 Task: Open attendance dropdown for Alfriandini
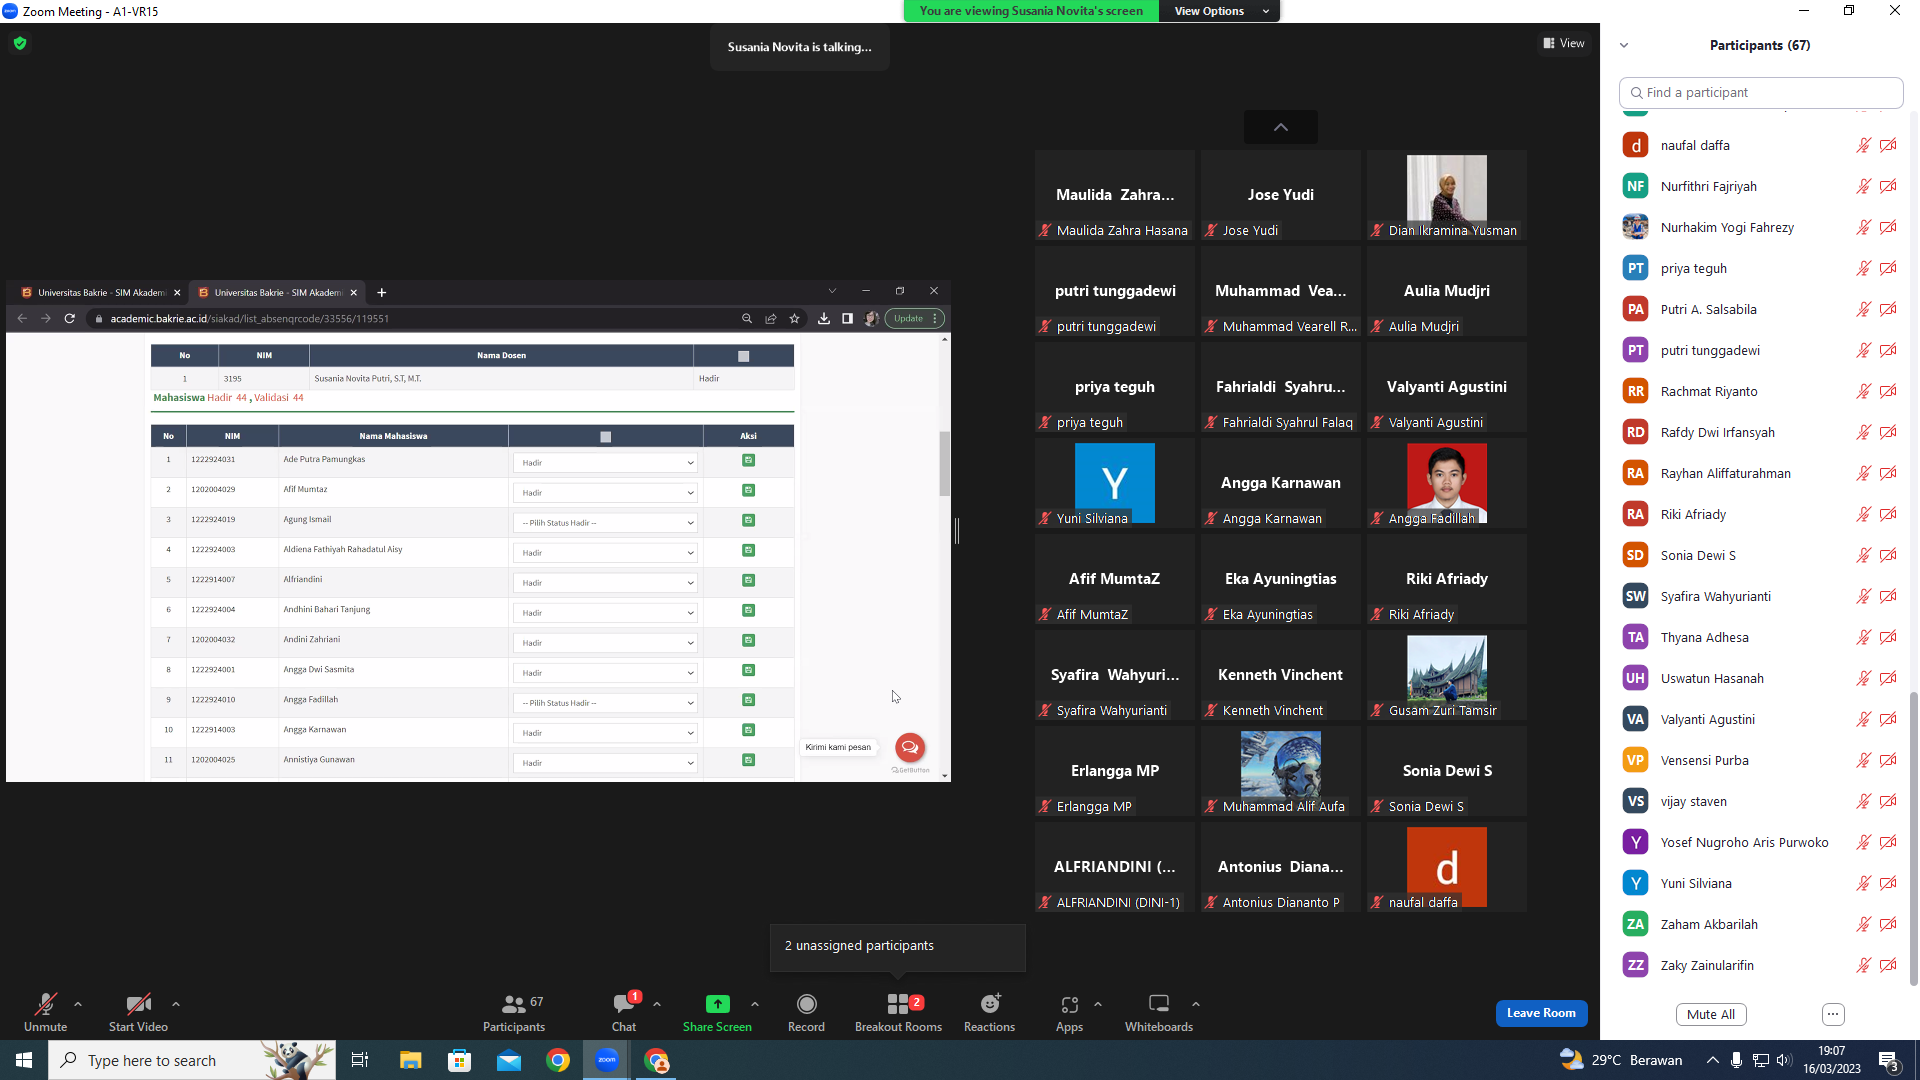[x=605, y=582]
